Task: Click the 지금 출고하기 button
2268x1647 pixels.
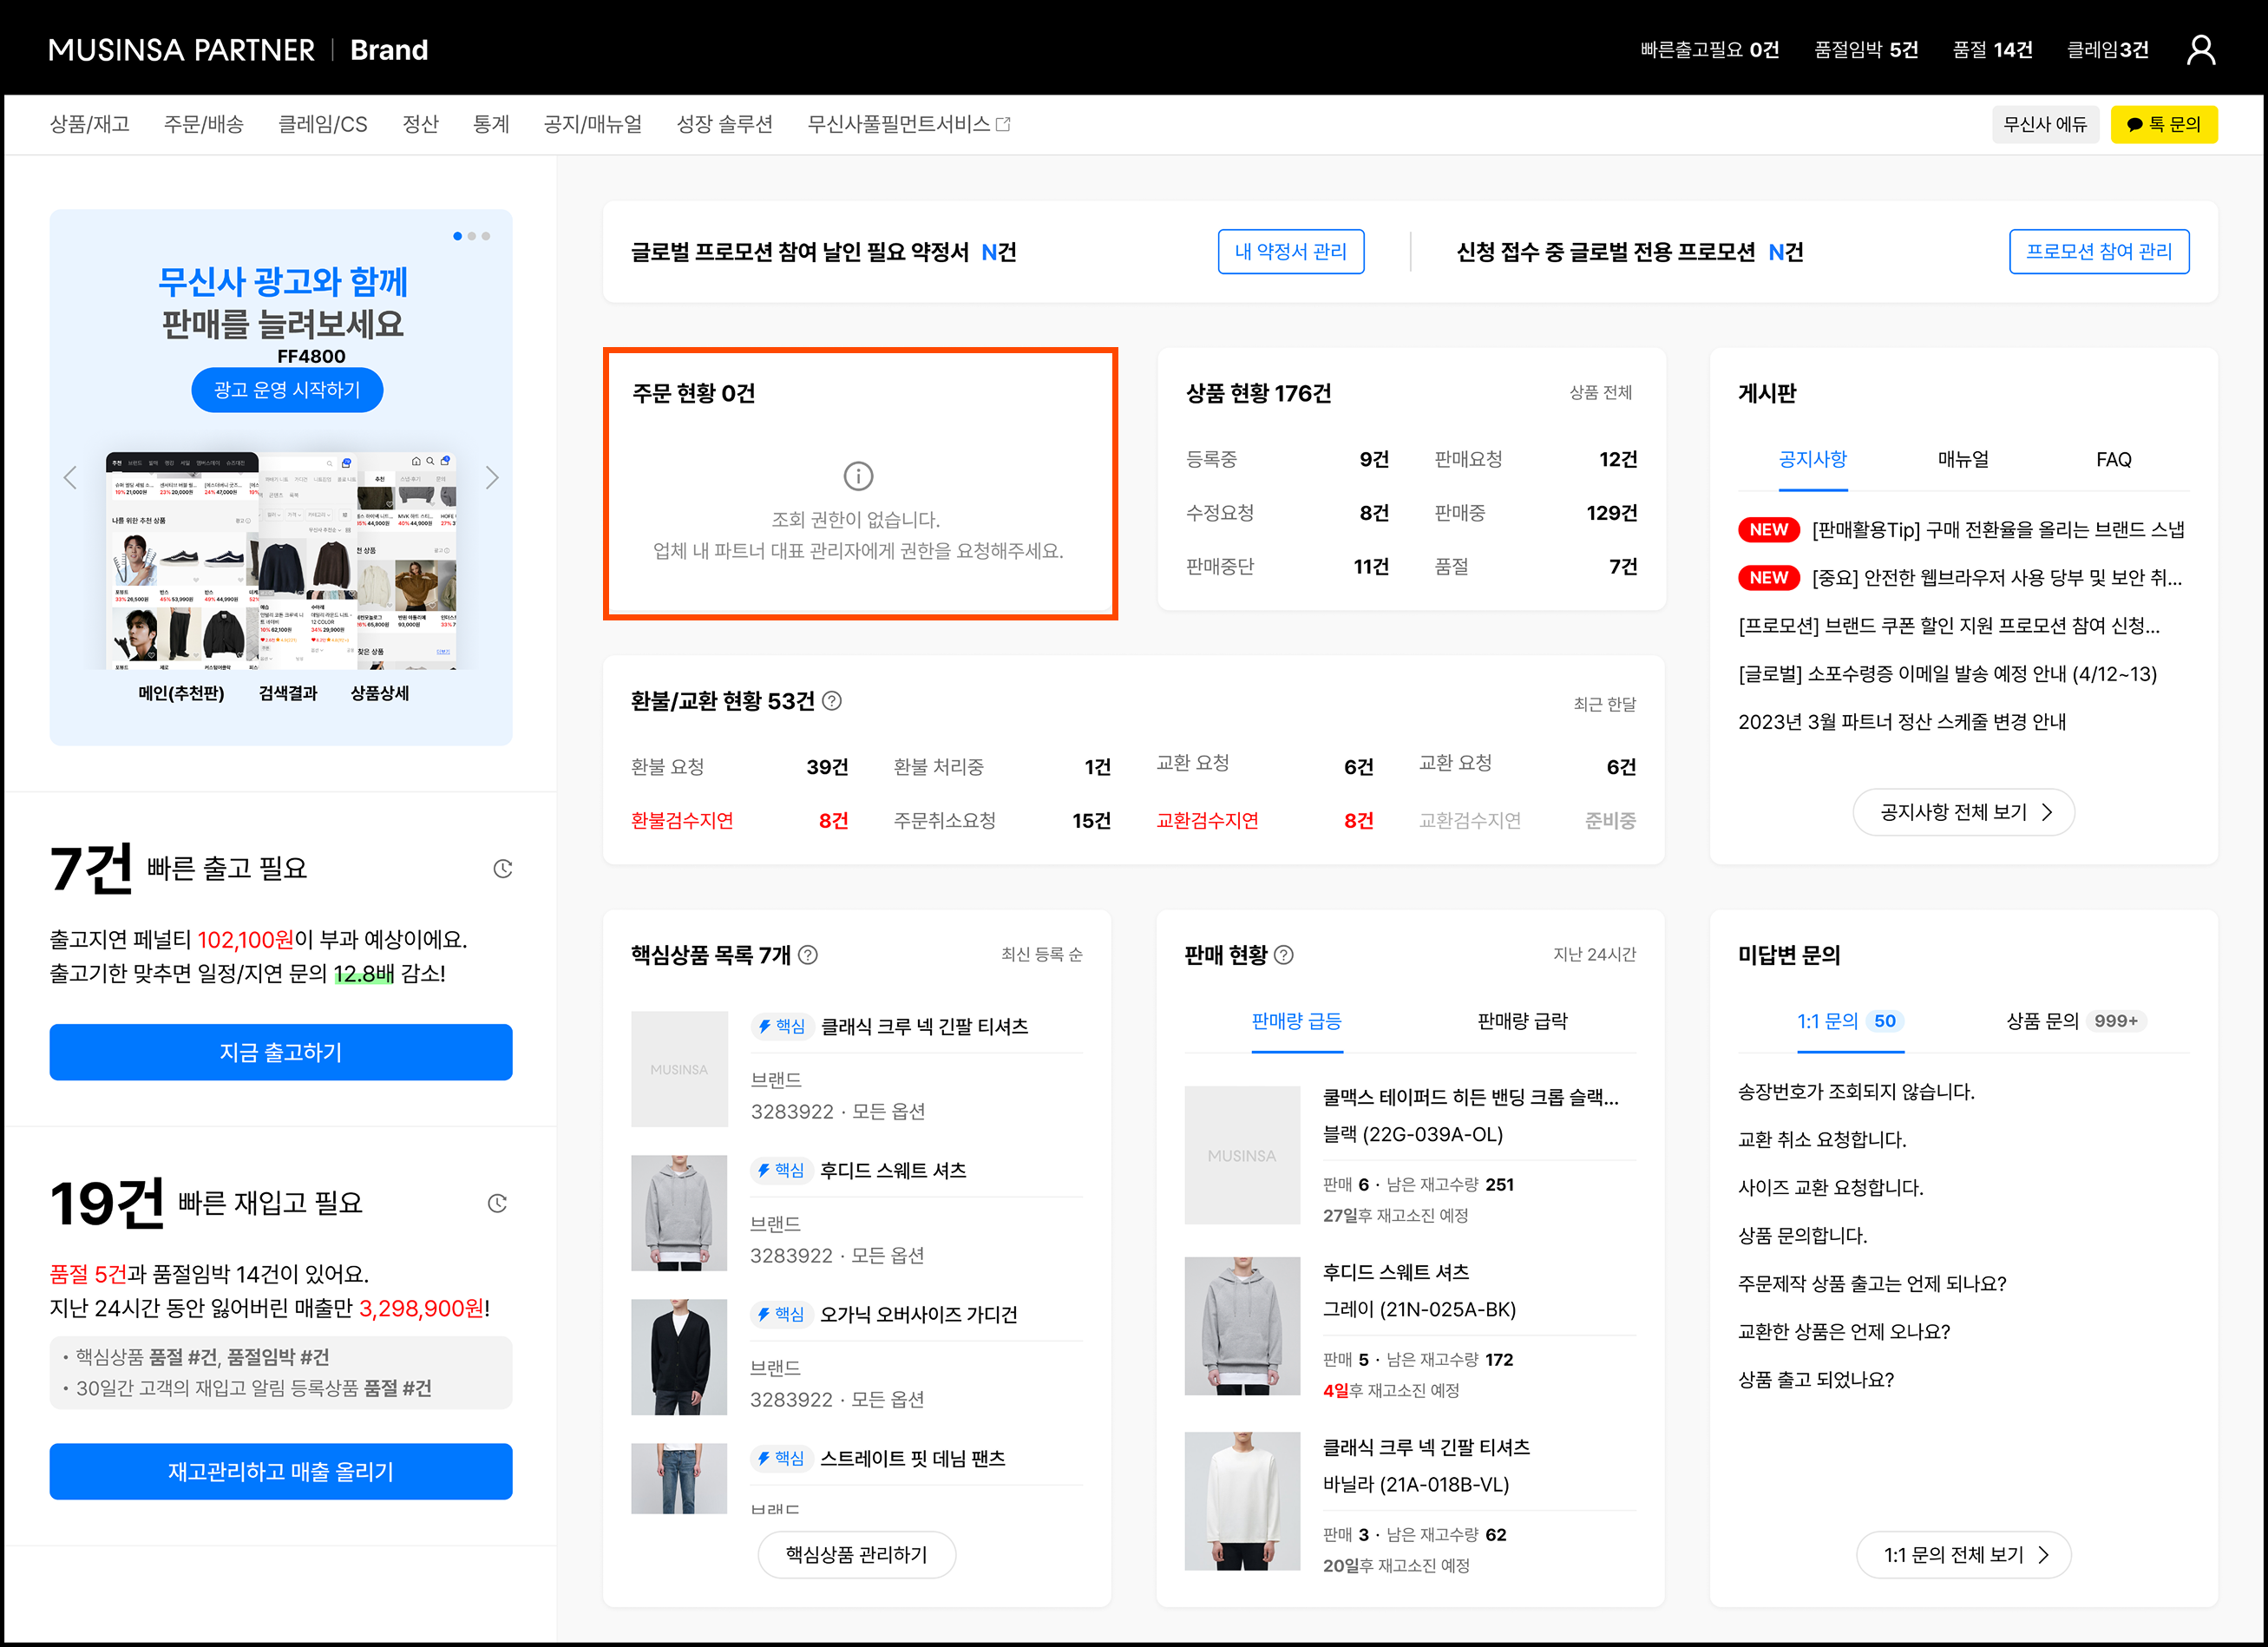Action: click(x=281, y=1052)
